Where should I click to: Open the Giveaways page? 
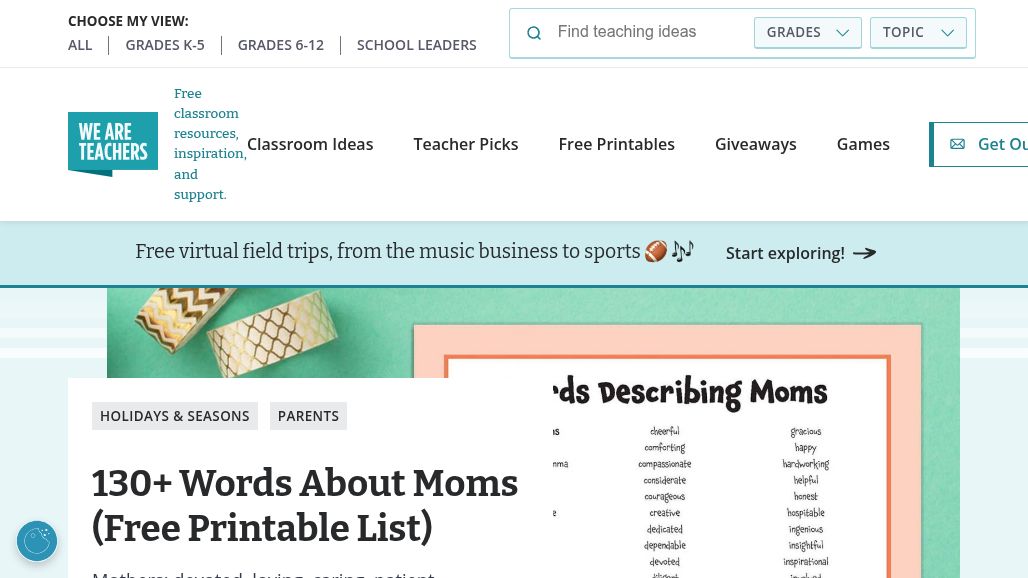756,144
